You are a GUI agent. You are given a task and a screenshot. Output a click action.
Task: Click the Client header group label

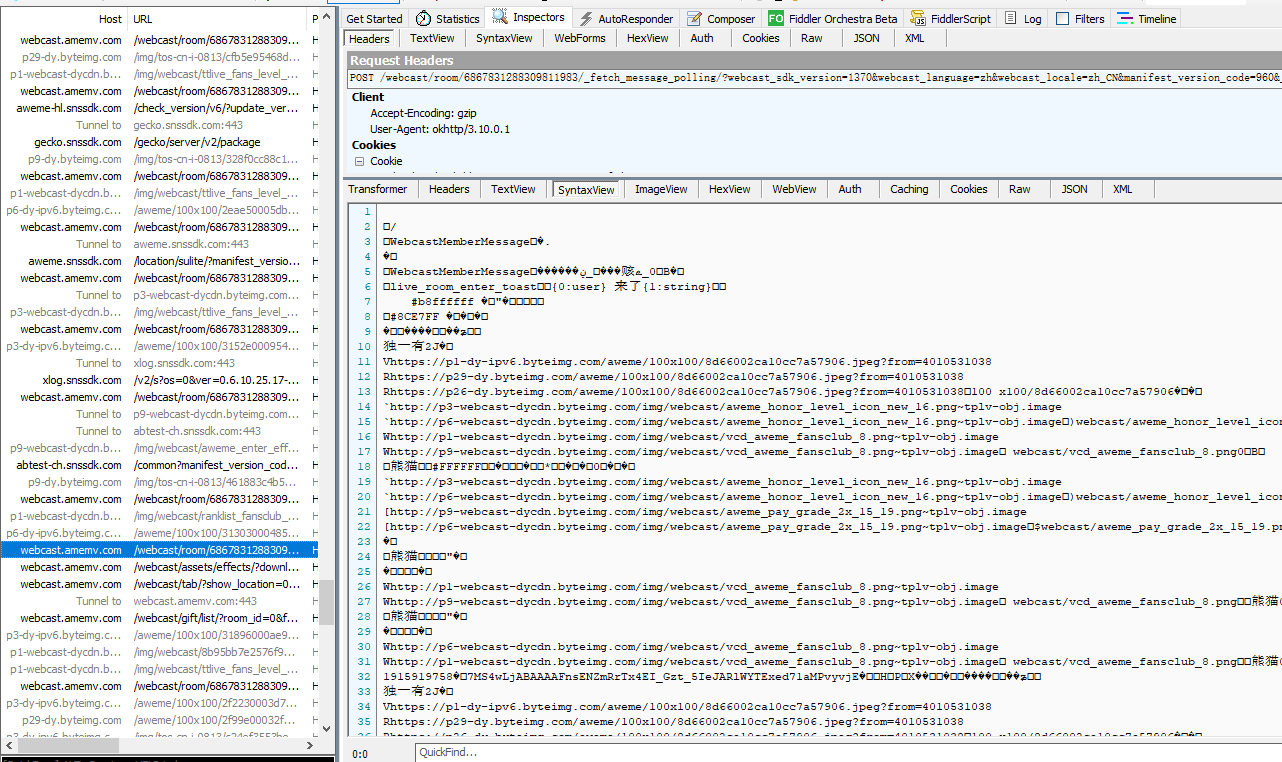tap(368, 97)
